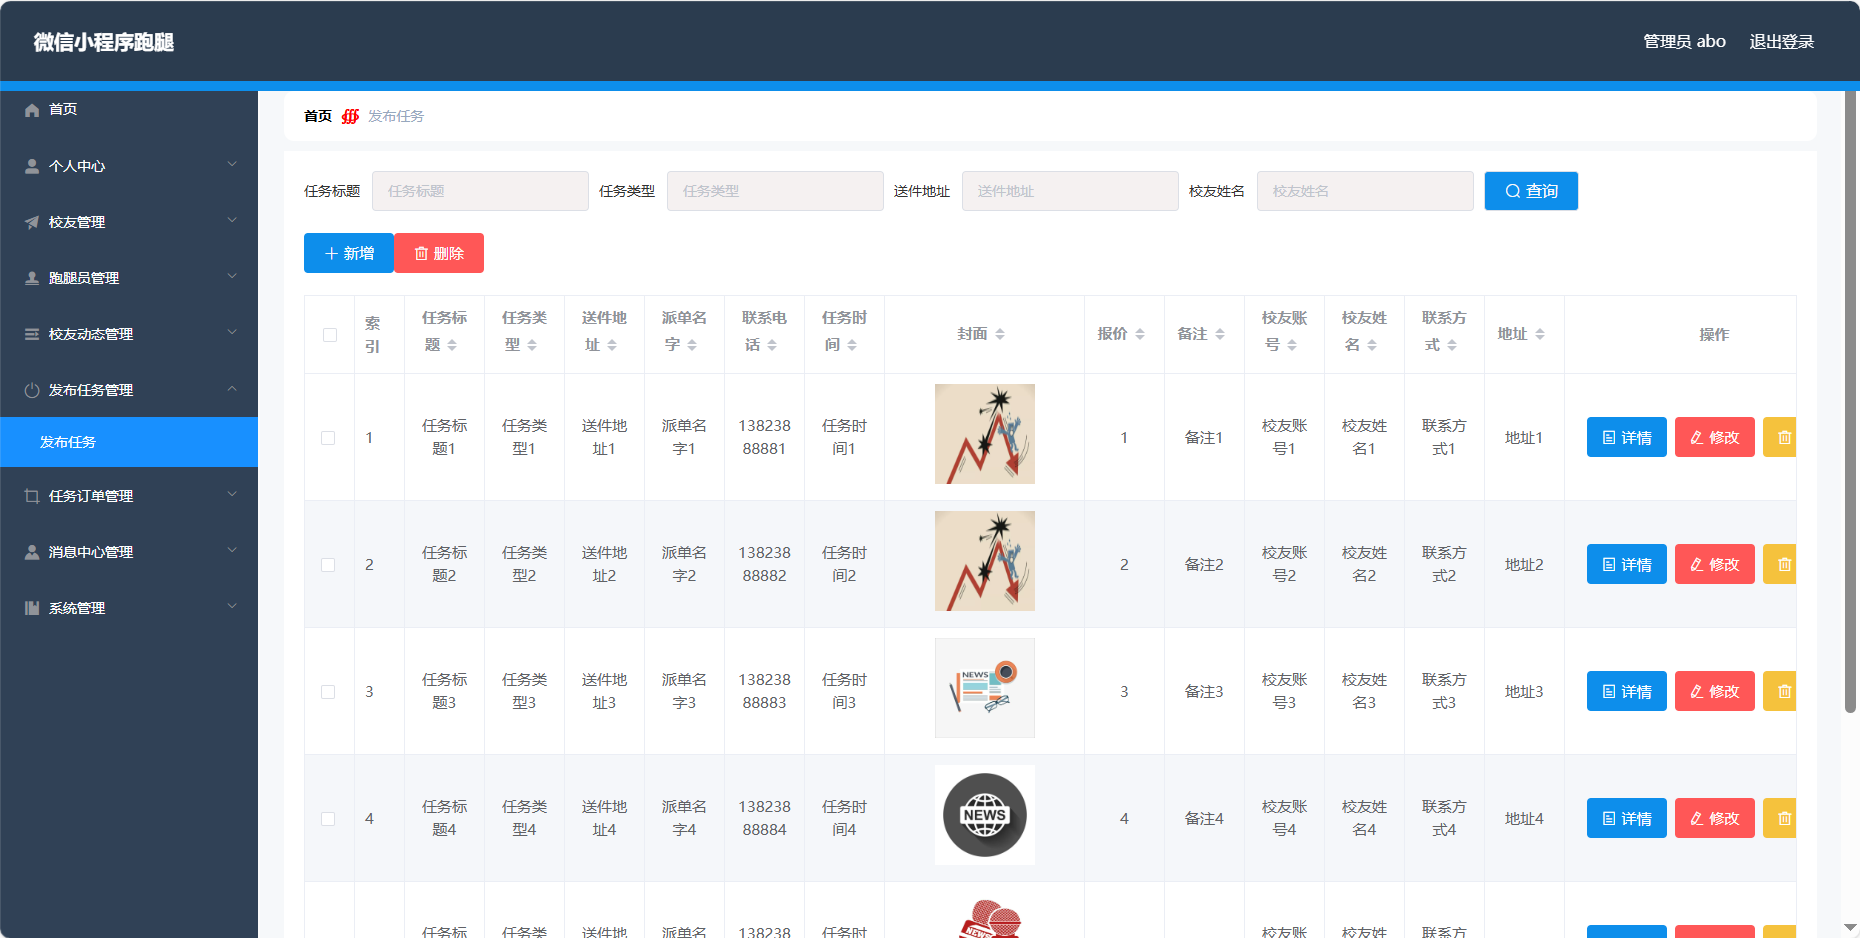Focus the 任务标题 search input
Screen dimensions: 1860x938
click(480, 191)
